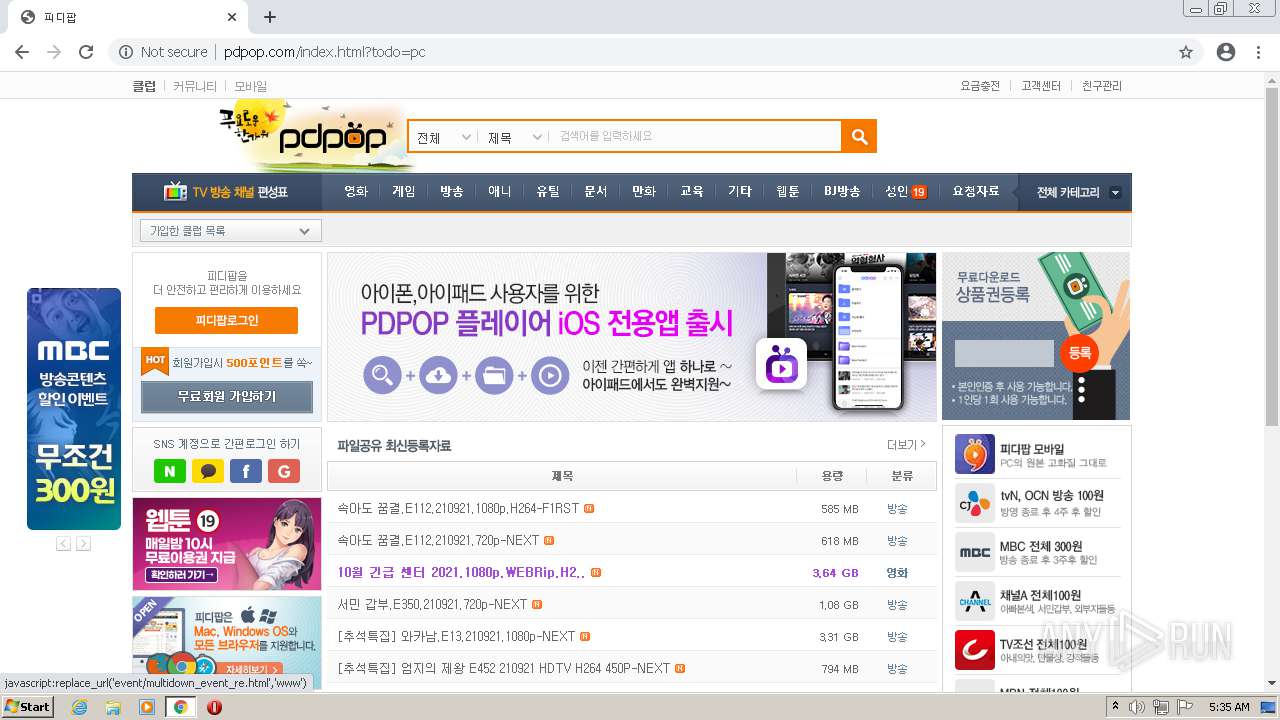Image resolution: width=1280 pixels, height=720 pixels.
Task: Open the 성인 19 category
Action: [906, 191]
